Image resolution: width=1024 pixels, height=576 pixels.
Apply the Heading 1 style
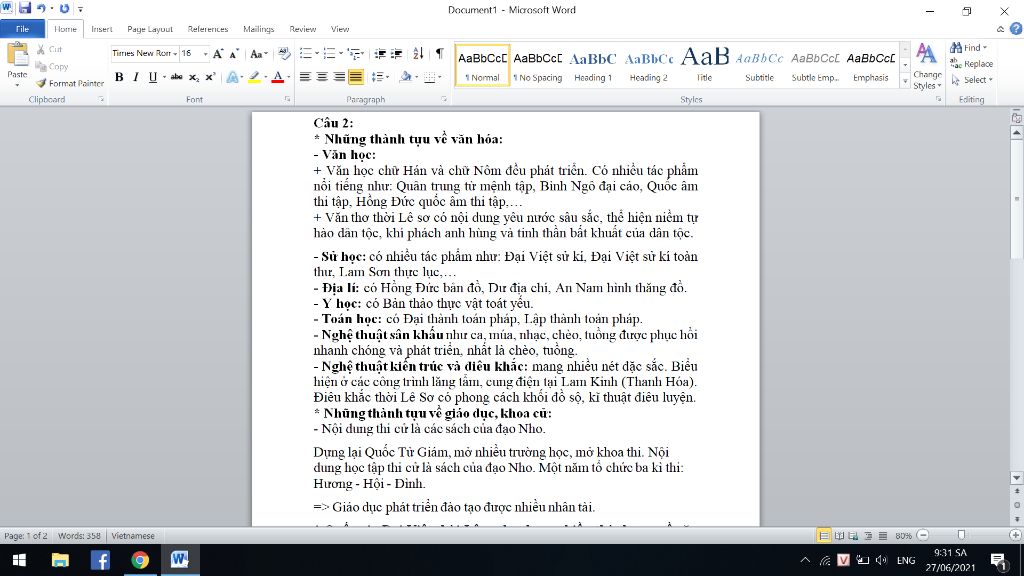pos(593,65)
